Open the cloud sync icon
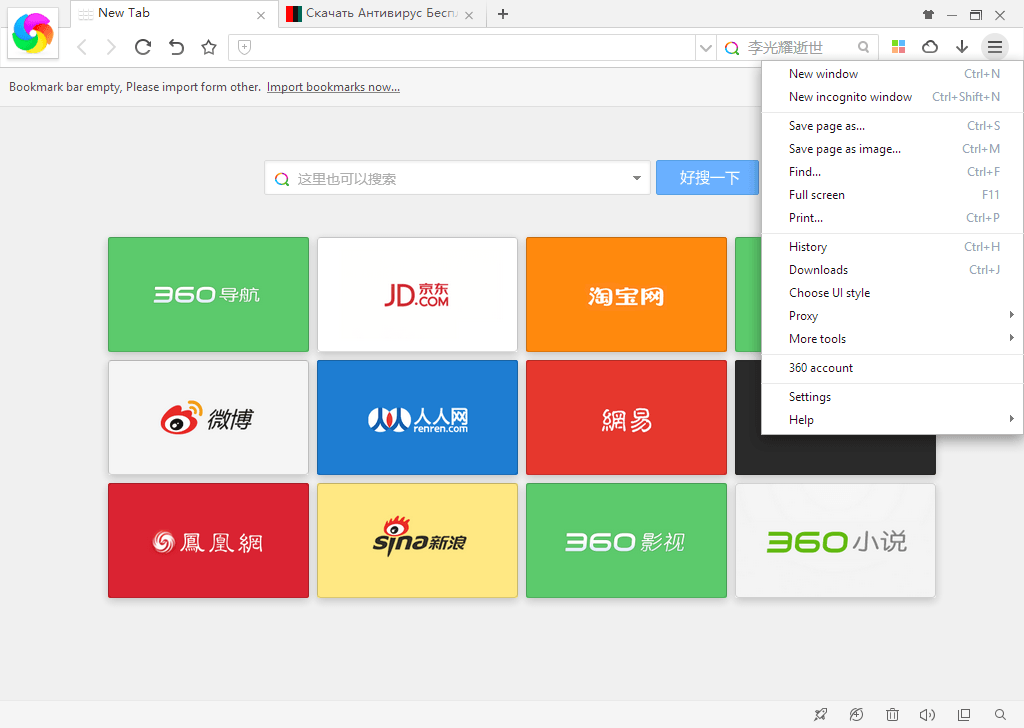 tap(930, 46)
